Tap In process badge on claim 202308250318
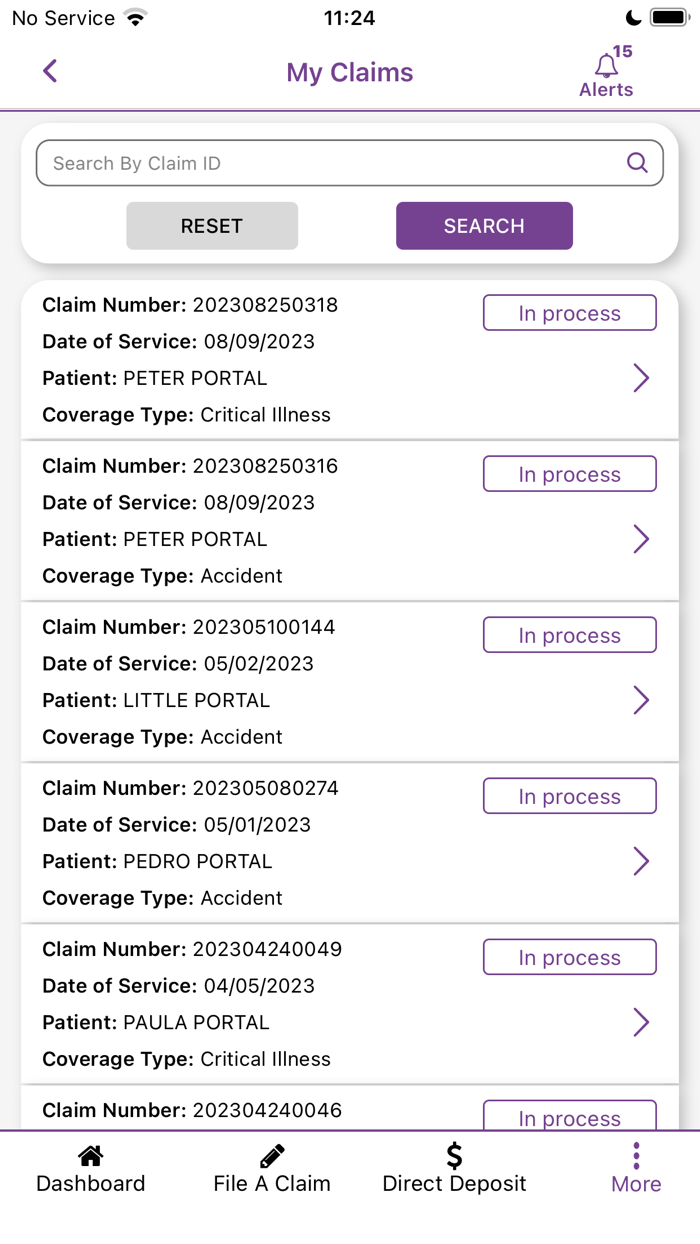This screenshot has height=1244, width=700. [569, 312]
